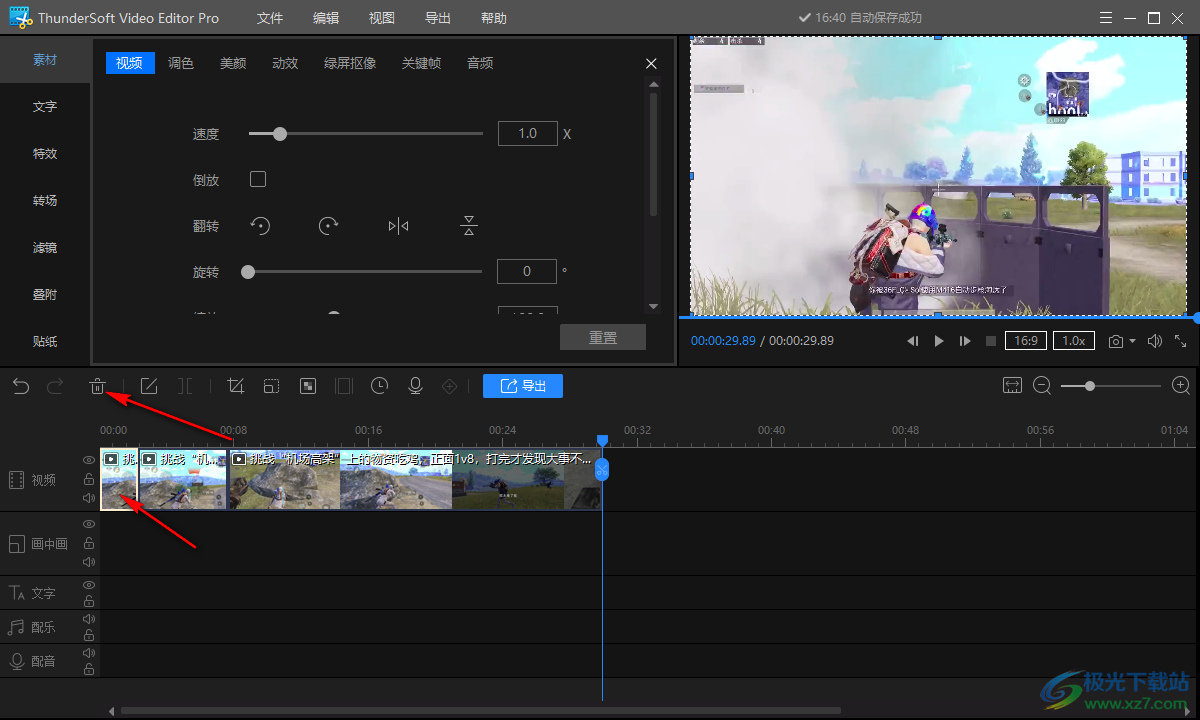Switch to the 美颜 tab
The height and width of the screenshot is (720, 1200).
pos(233,63)
